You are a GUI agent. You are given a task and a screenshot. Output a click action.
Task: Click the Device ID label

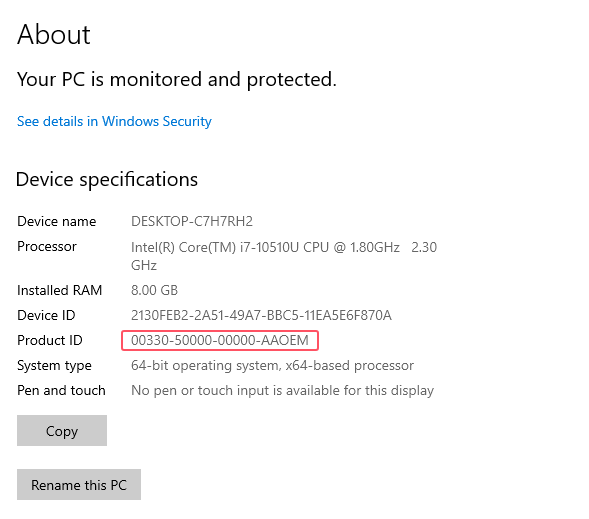(46, 315)
